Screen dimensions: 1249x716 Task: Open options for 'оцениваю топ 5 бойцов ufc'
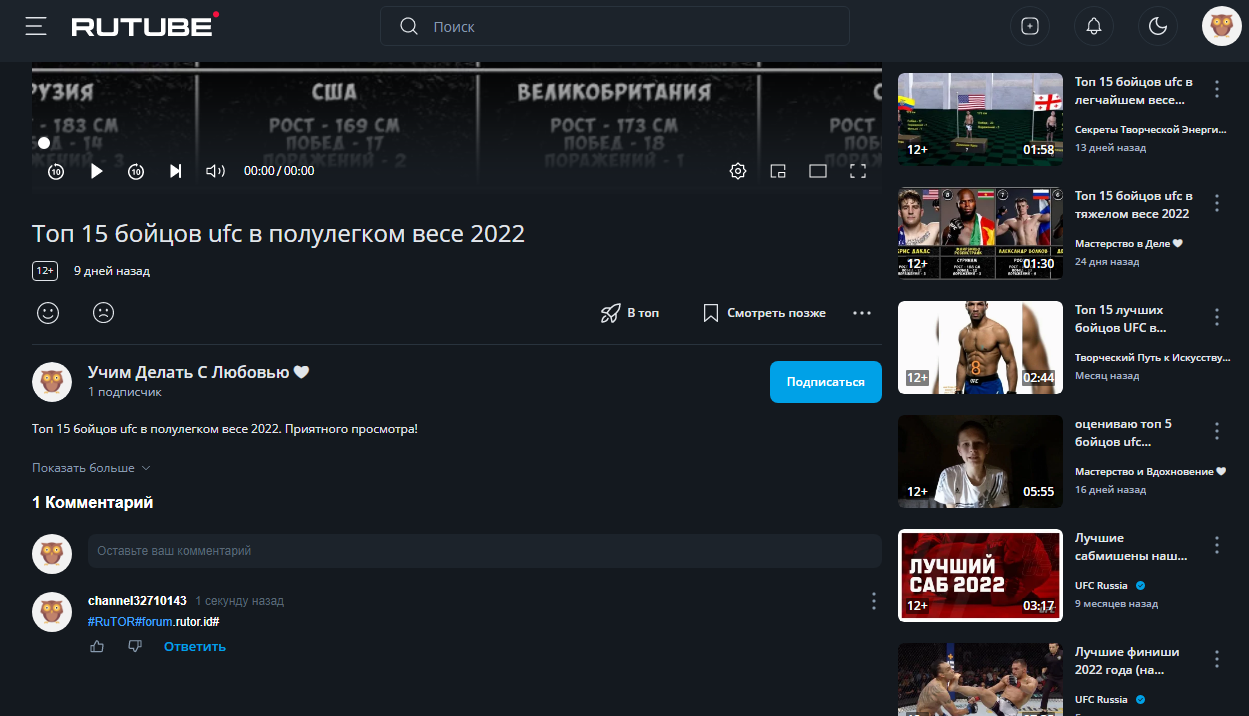1217,431
